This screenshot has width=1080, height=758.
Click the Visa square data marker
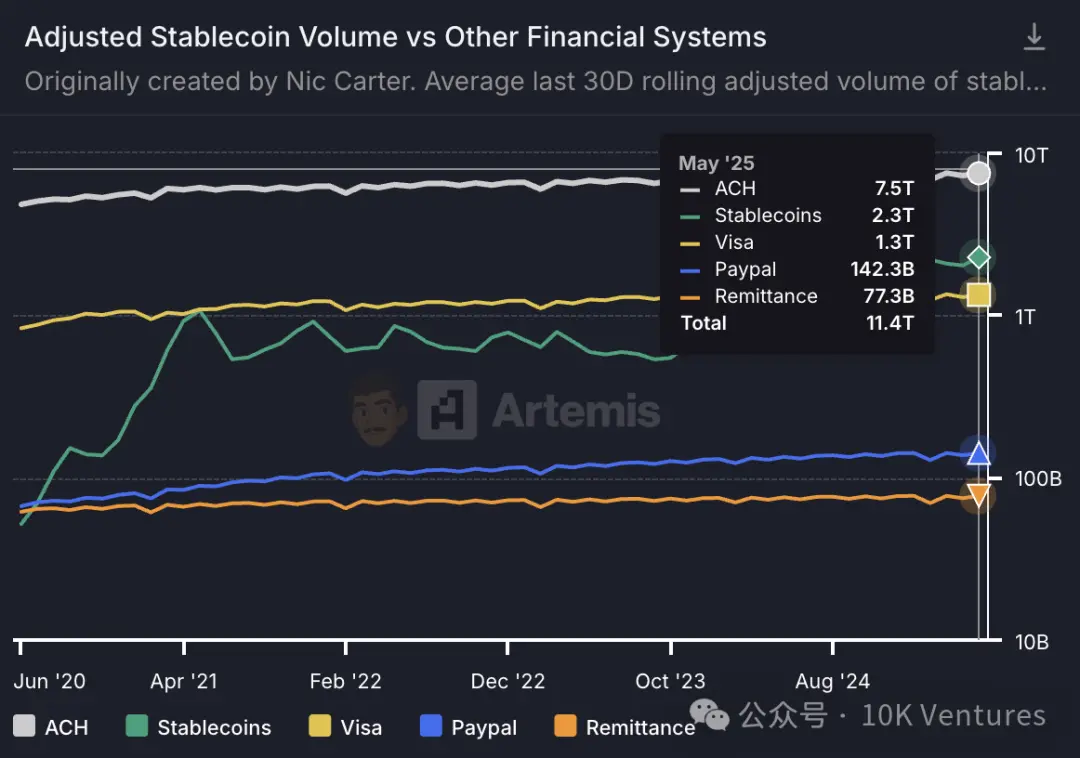coord(978,294)
